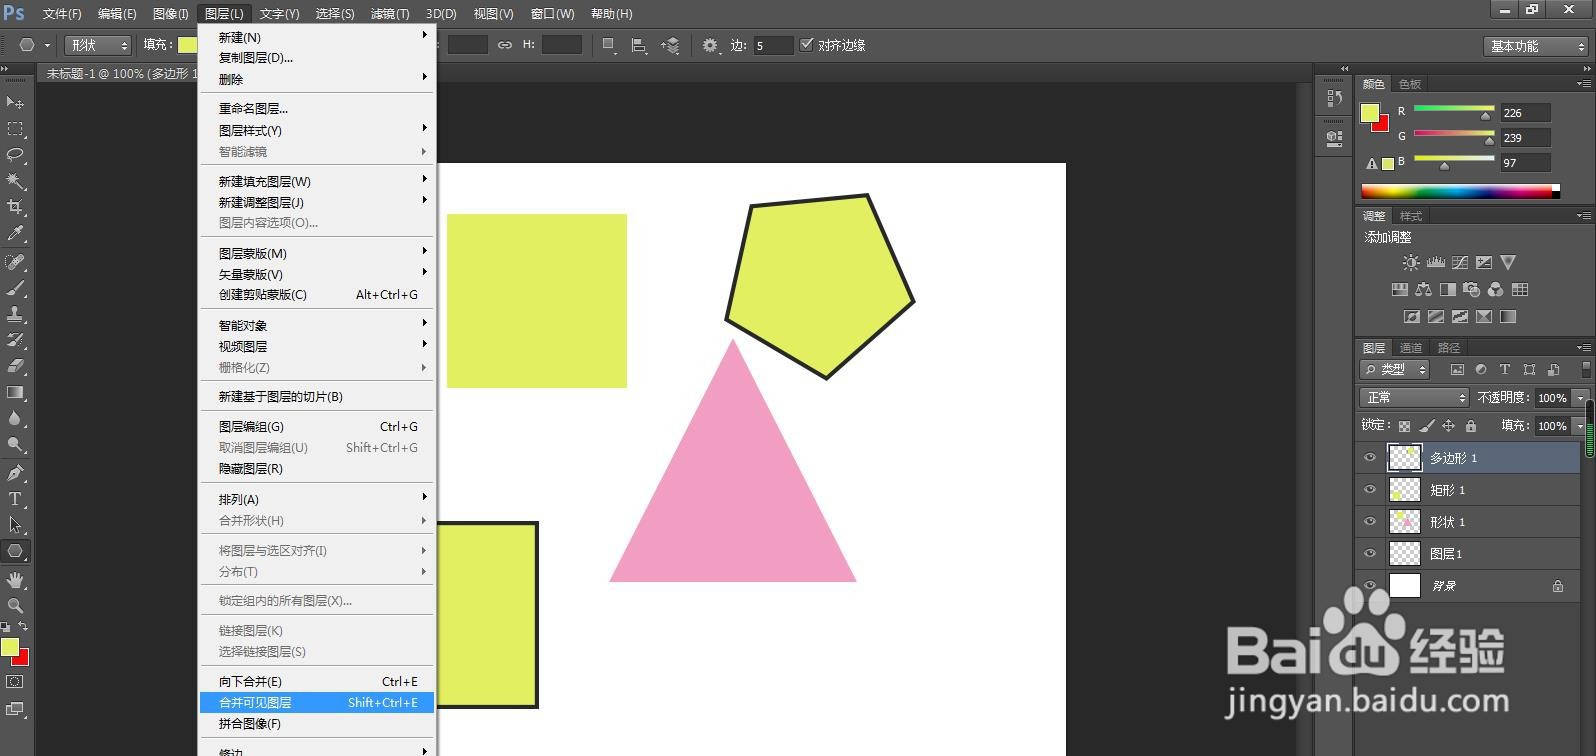Toggle lock position of layer
Screen dimensions: 1596x756
coord(1448,426)
